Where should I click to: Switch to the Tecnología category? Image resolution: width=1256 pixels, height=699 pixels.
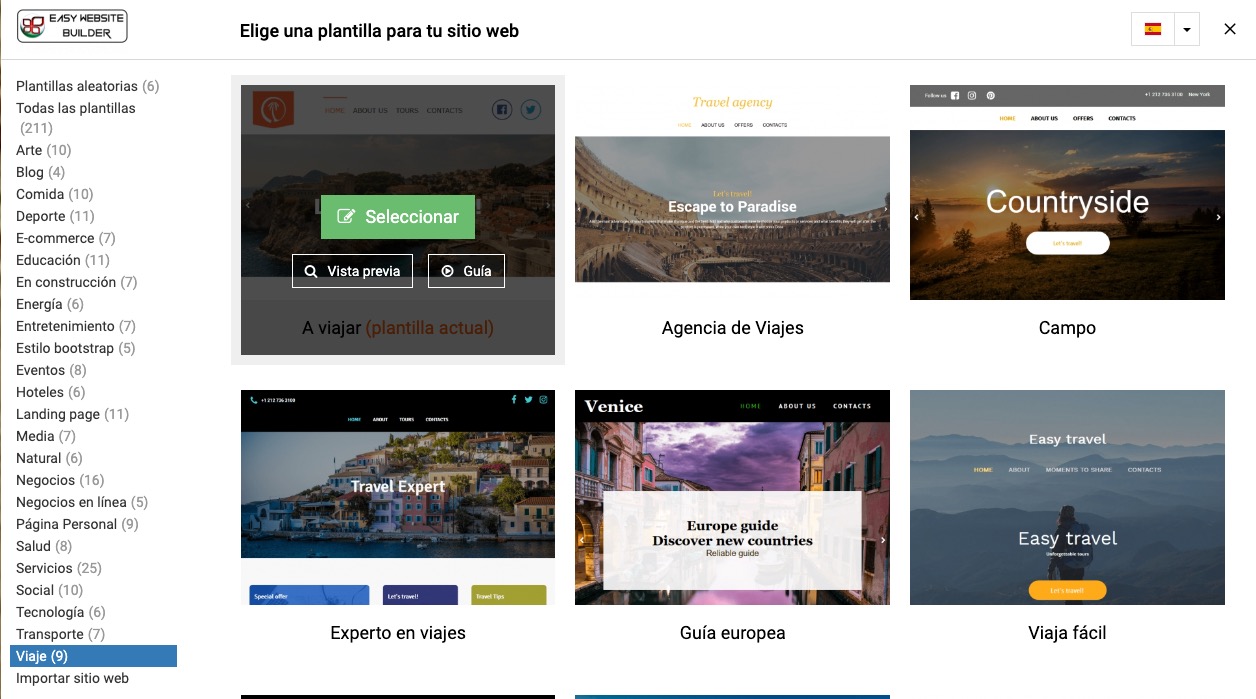[61, 612]
